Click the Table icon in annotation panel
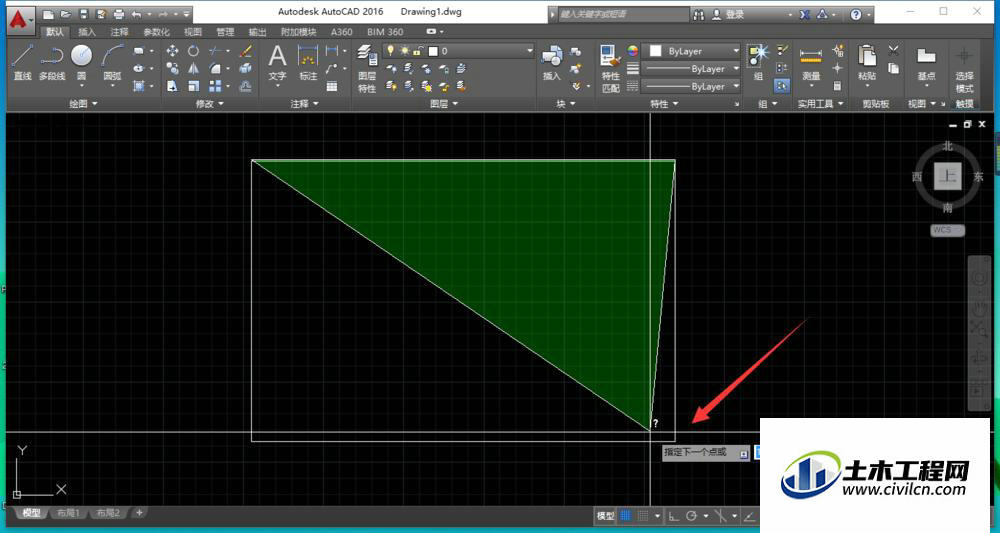The image size is (1000, 533). [332, 86]
